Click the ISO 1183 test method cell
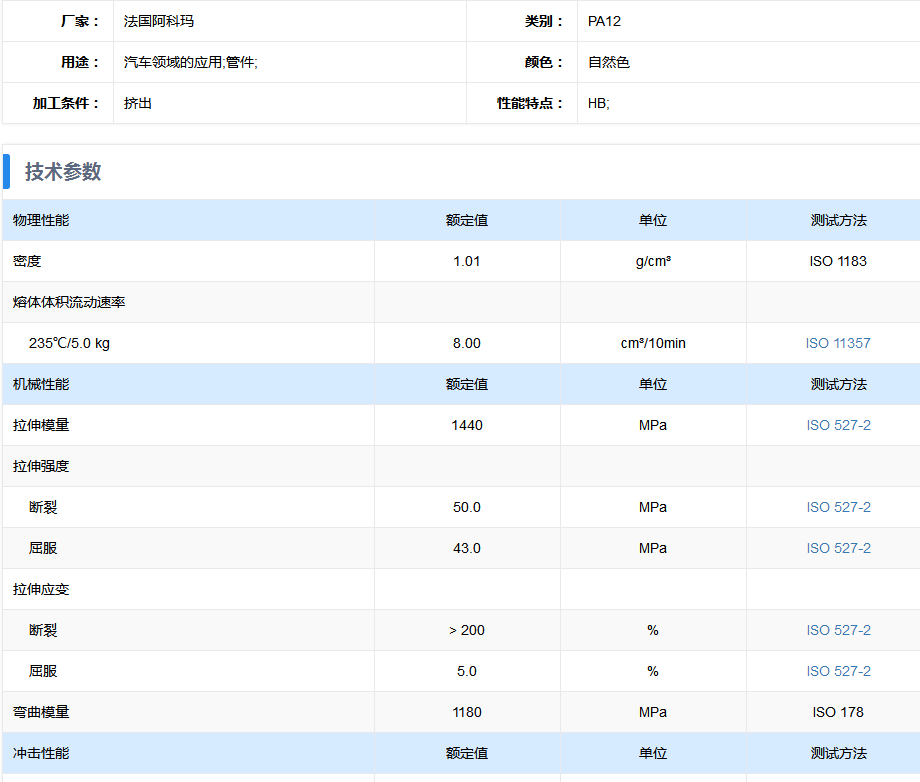 pyautogui.click(x=838, y=261)
